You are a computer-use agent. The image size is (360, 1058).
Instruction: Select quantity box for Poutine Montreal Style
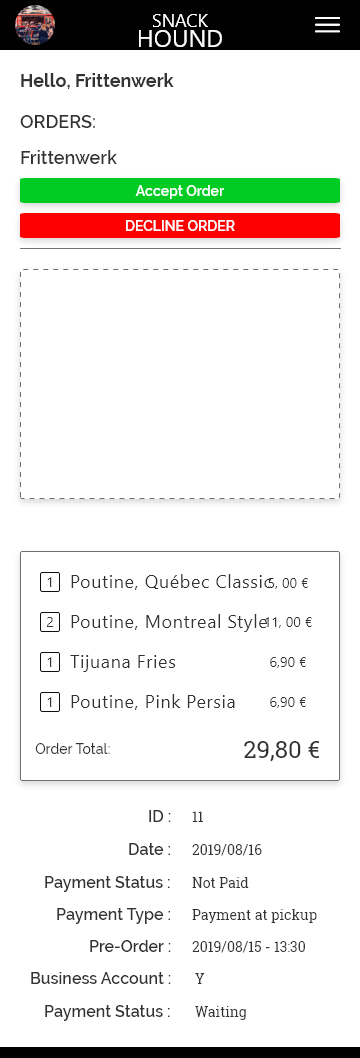point(50,622)
